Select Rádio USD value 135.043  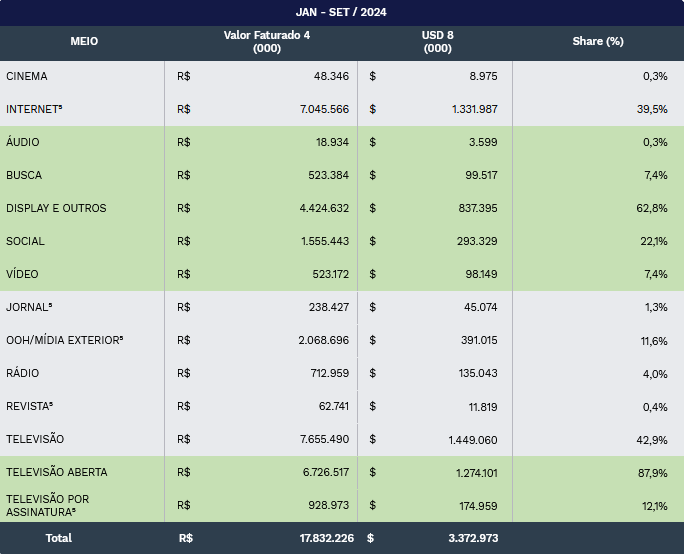pyautogui.click(x=478, y=373)
